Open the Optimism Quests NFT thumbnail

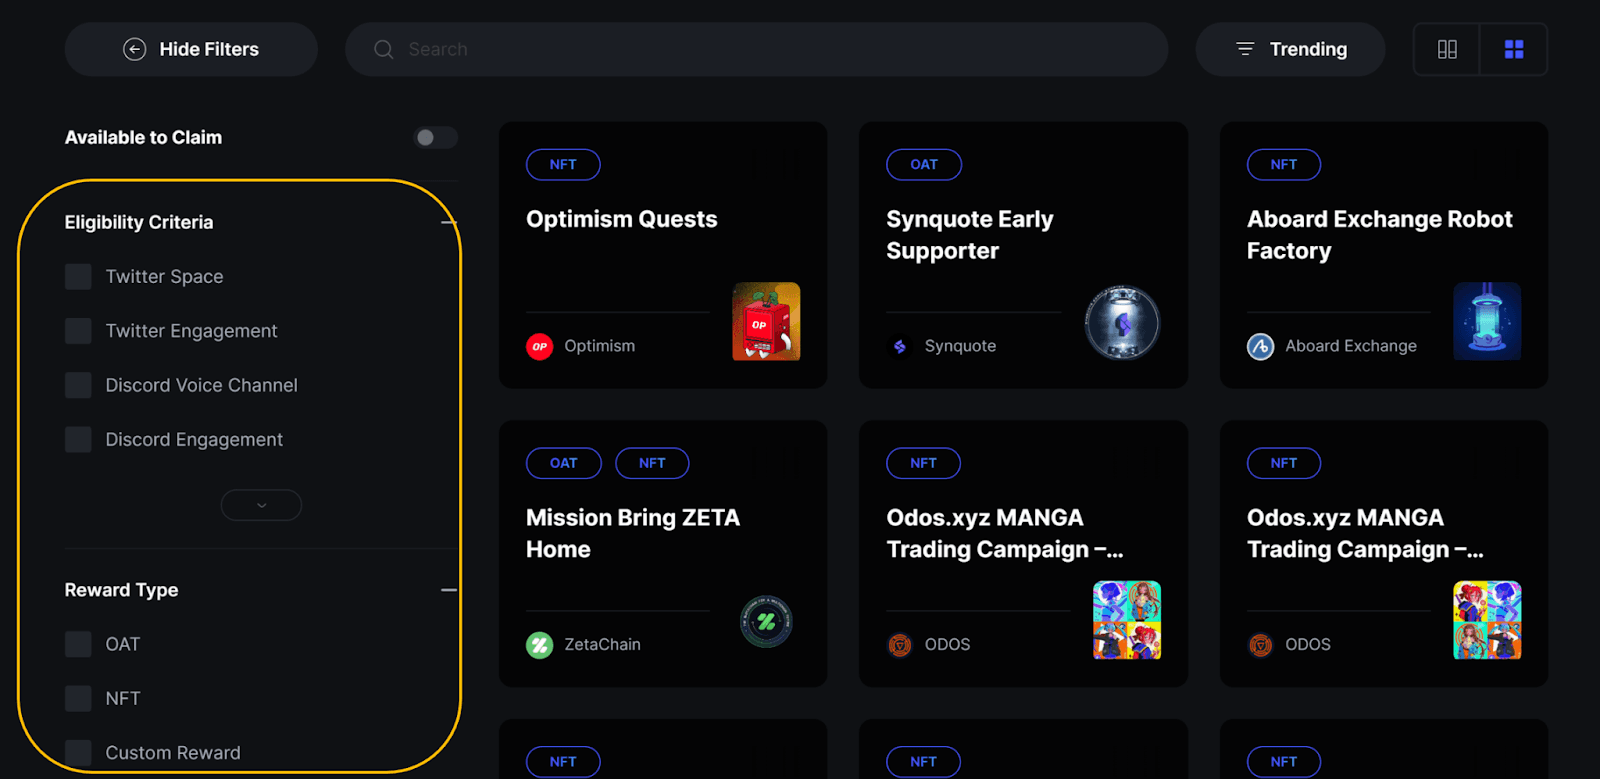coord(766,321)
